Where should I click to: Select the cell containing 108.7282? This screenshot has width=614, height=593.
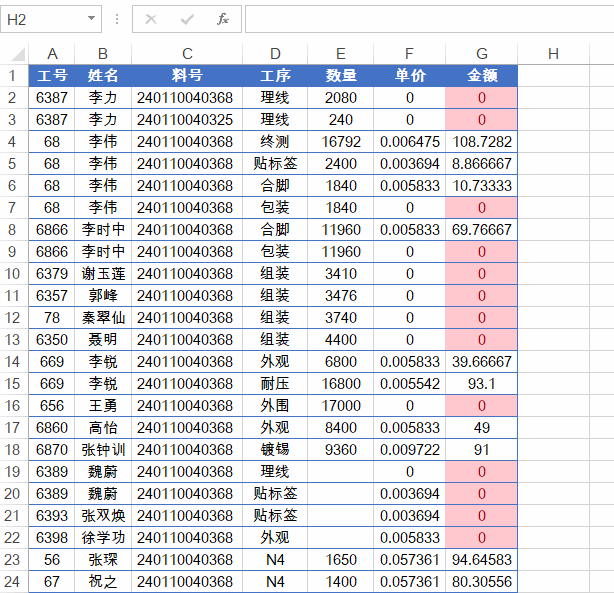coord(482,142)
